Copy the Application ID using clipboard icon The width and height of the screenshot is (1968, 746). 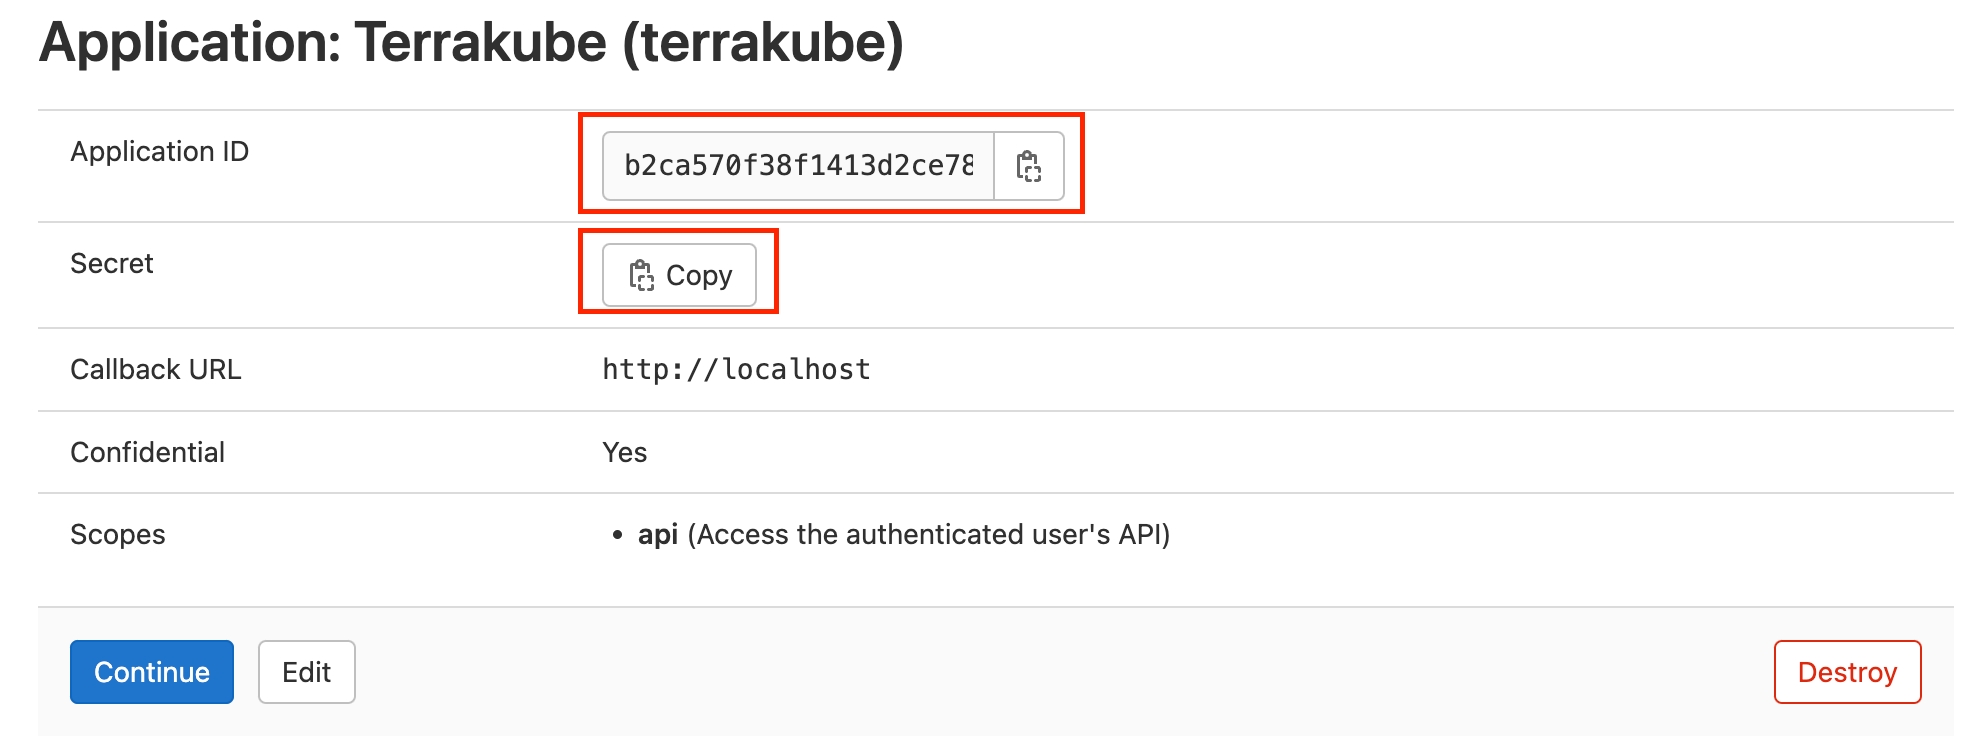click(x=1028, y=166)
